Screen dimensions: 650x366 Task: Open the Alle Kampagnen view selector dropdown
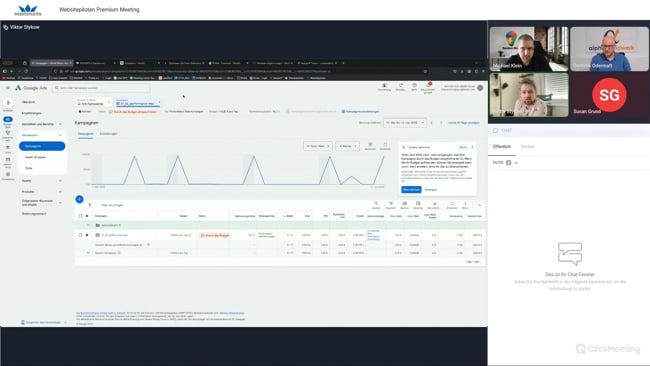click(x=94, y=102)
